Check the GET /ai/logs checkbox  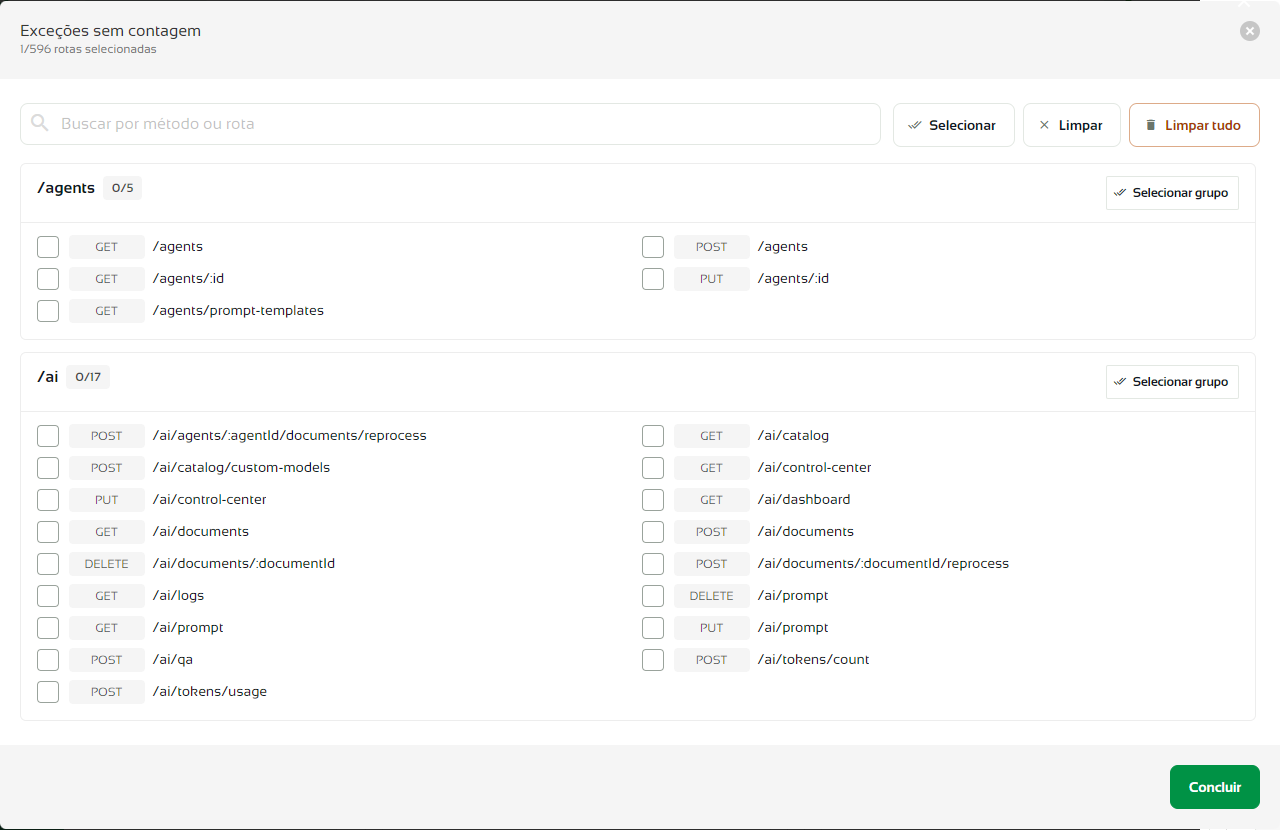[x=48, y=596]
